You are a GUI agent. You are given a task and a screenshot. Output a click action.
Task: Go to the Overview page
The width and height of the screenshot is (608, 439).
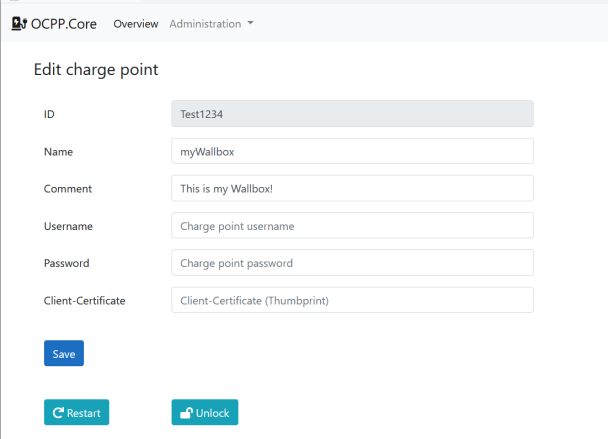click(x=136, y=24)
